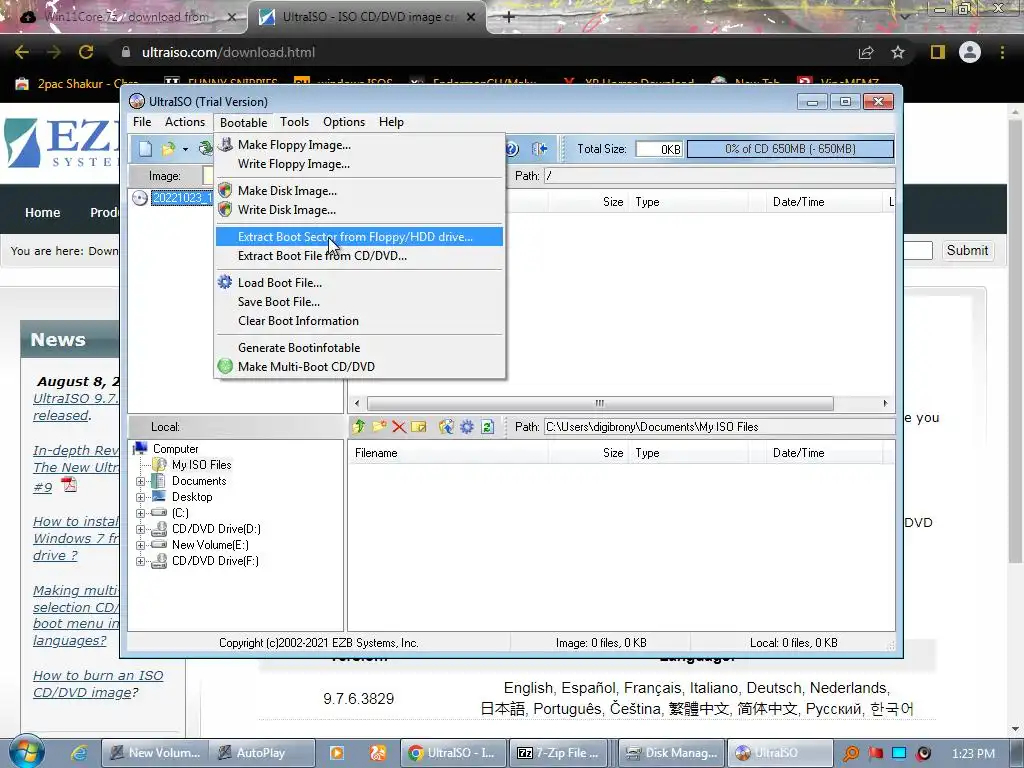Expand the Desktop tree node
The image size is (1024, 768).
coord(140,497)
